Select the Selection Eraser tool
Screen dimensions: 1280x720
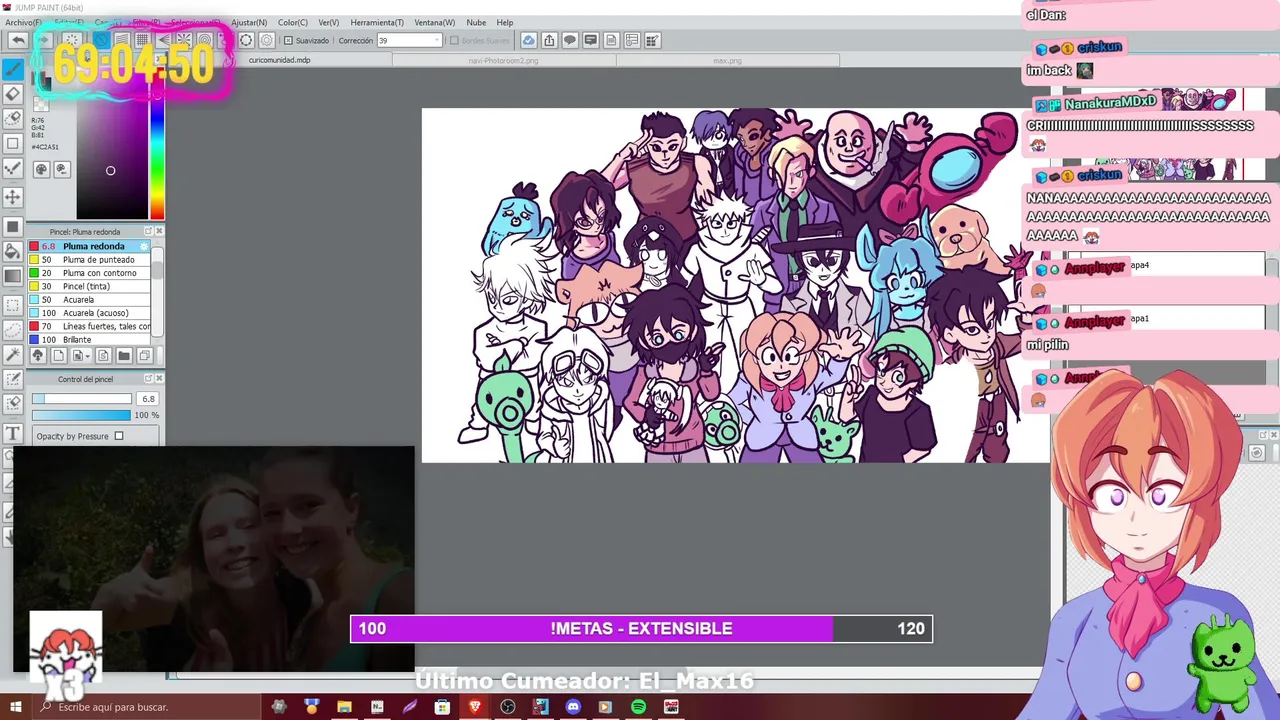(x=13, y=404)
